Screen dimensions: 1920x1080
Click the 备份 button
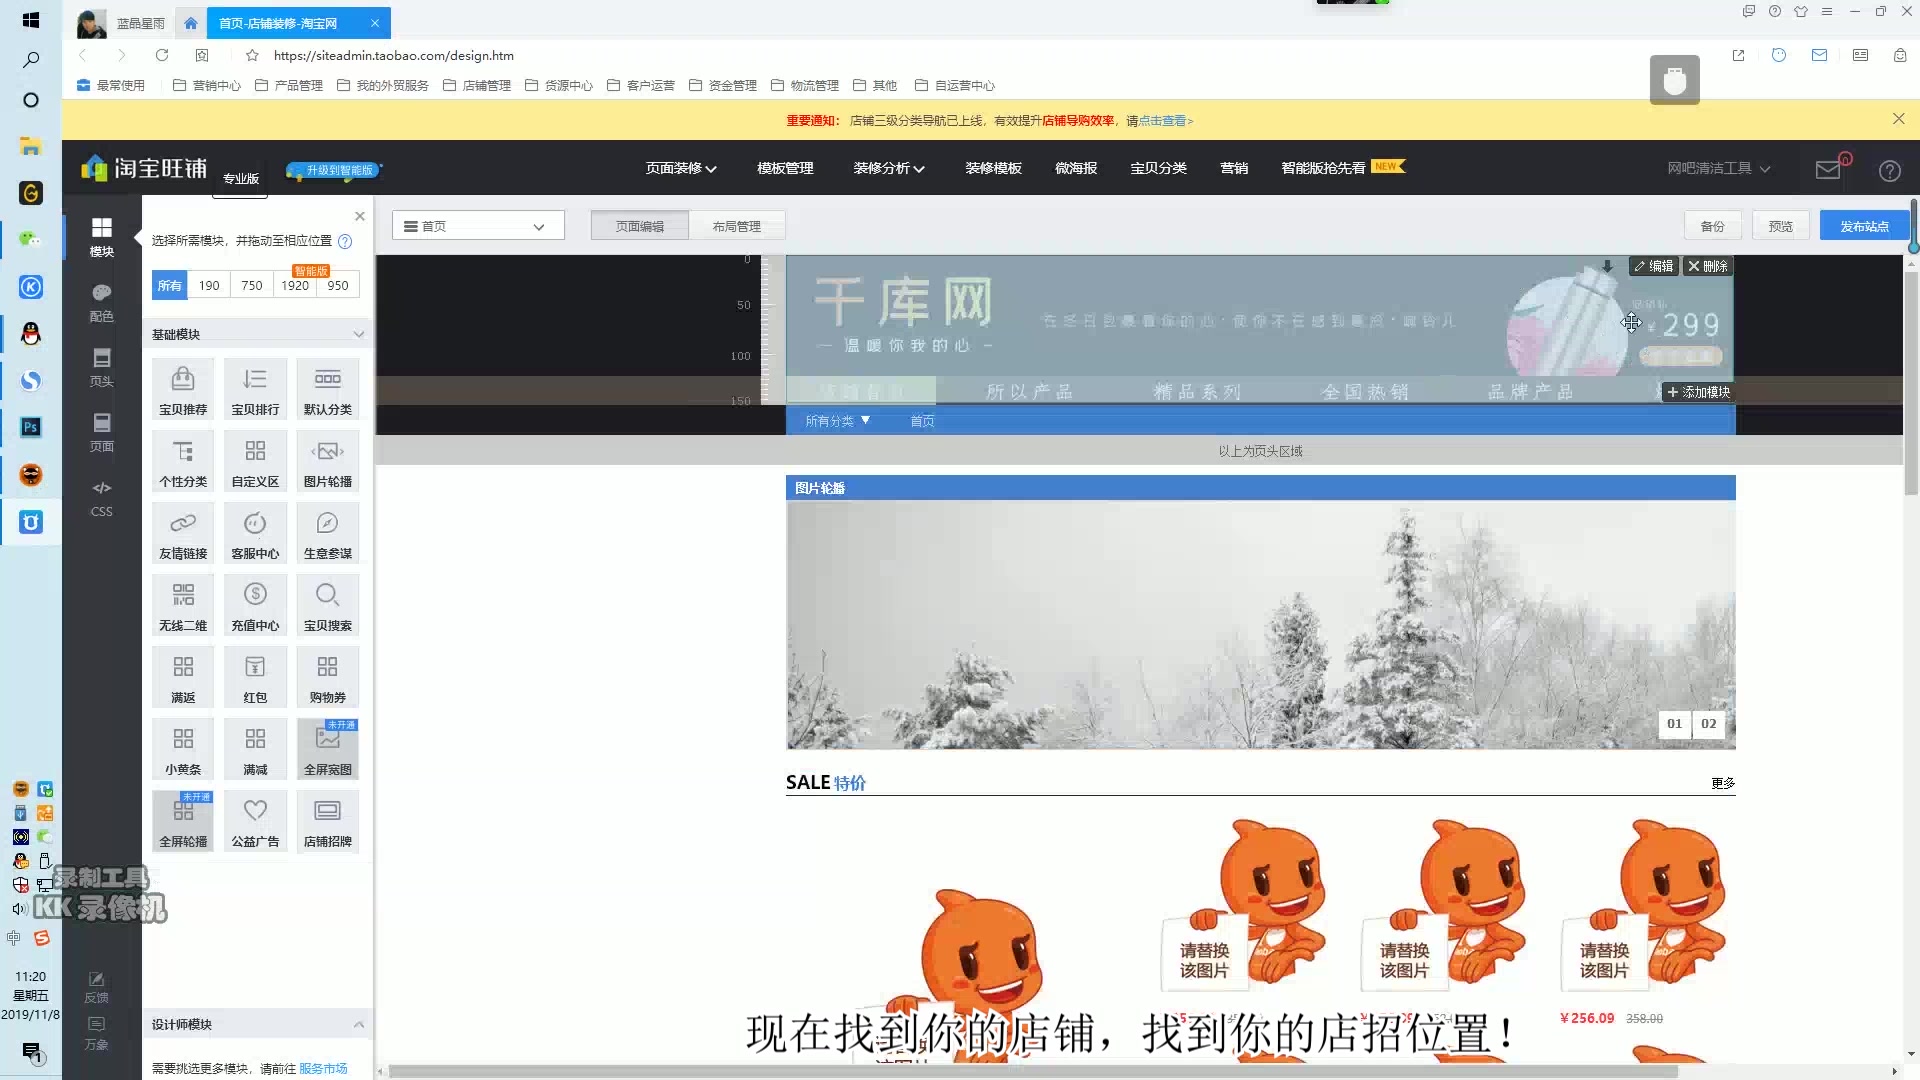(x=1712, y=226)
